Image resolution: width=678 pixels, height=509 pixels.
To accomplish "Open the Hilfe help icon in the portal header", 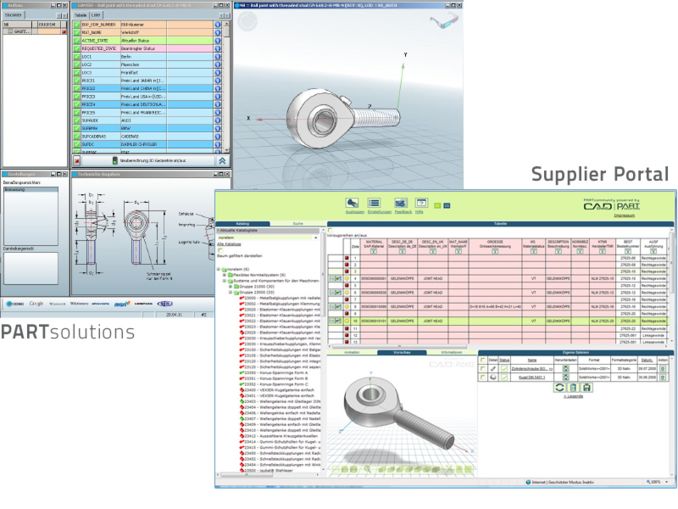I will point(421,203).
